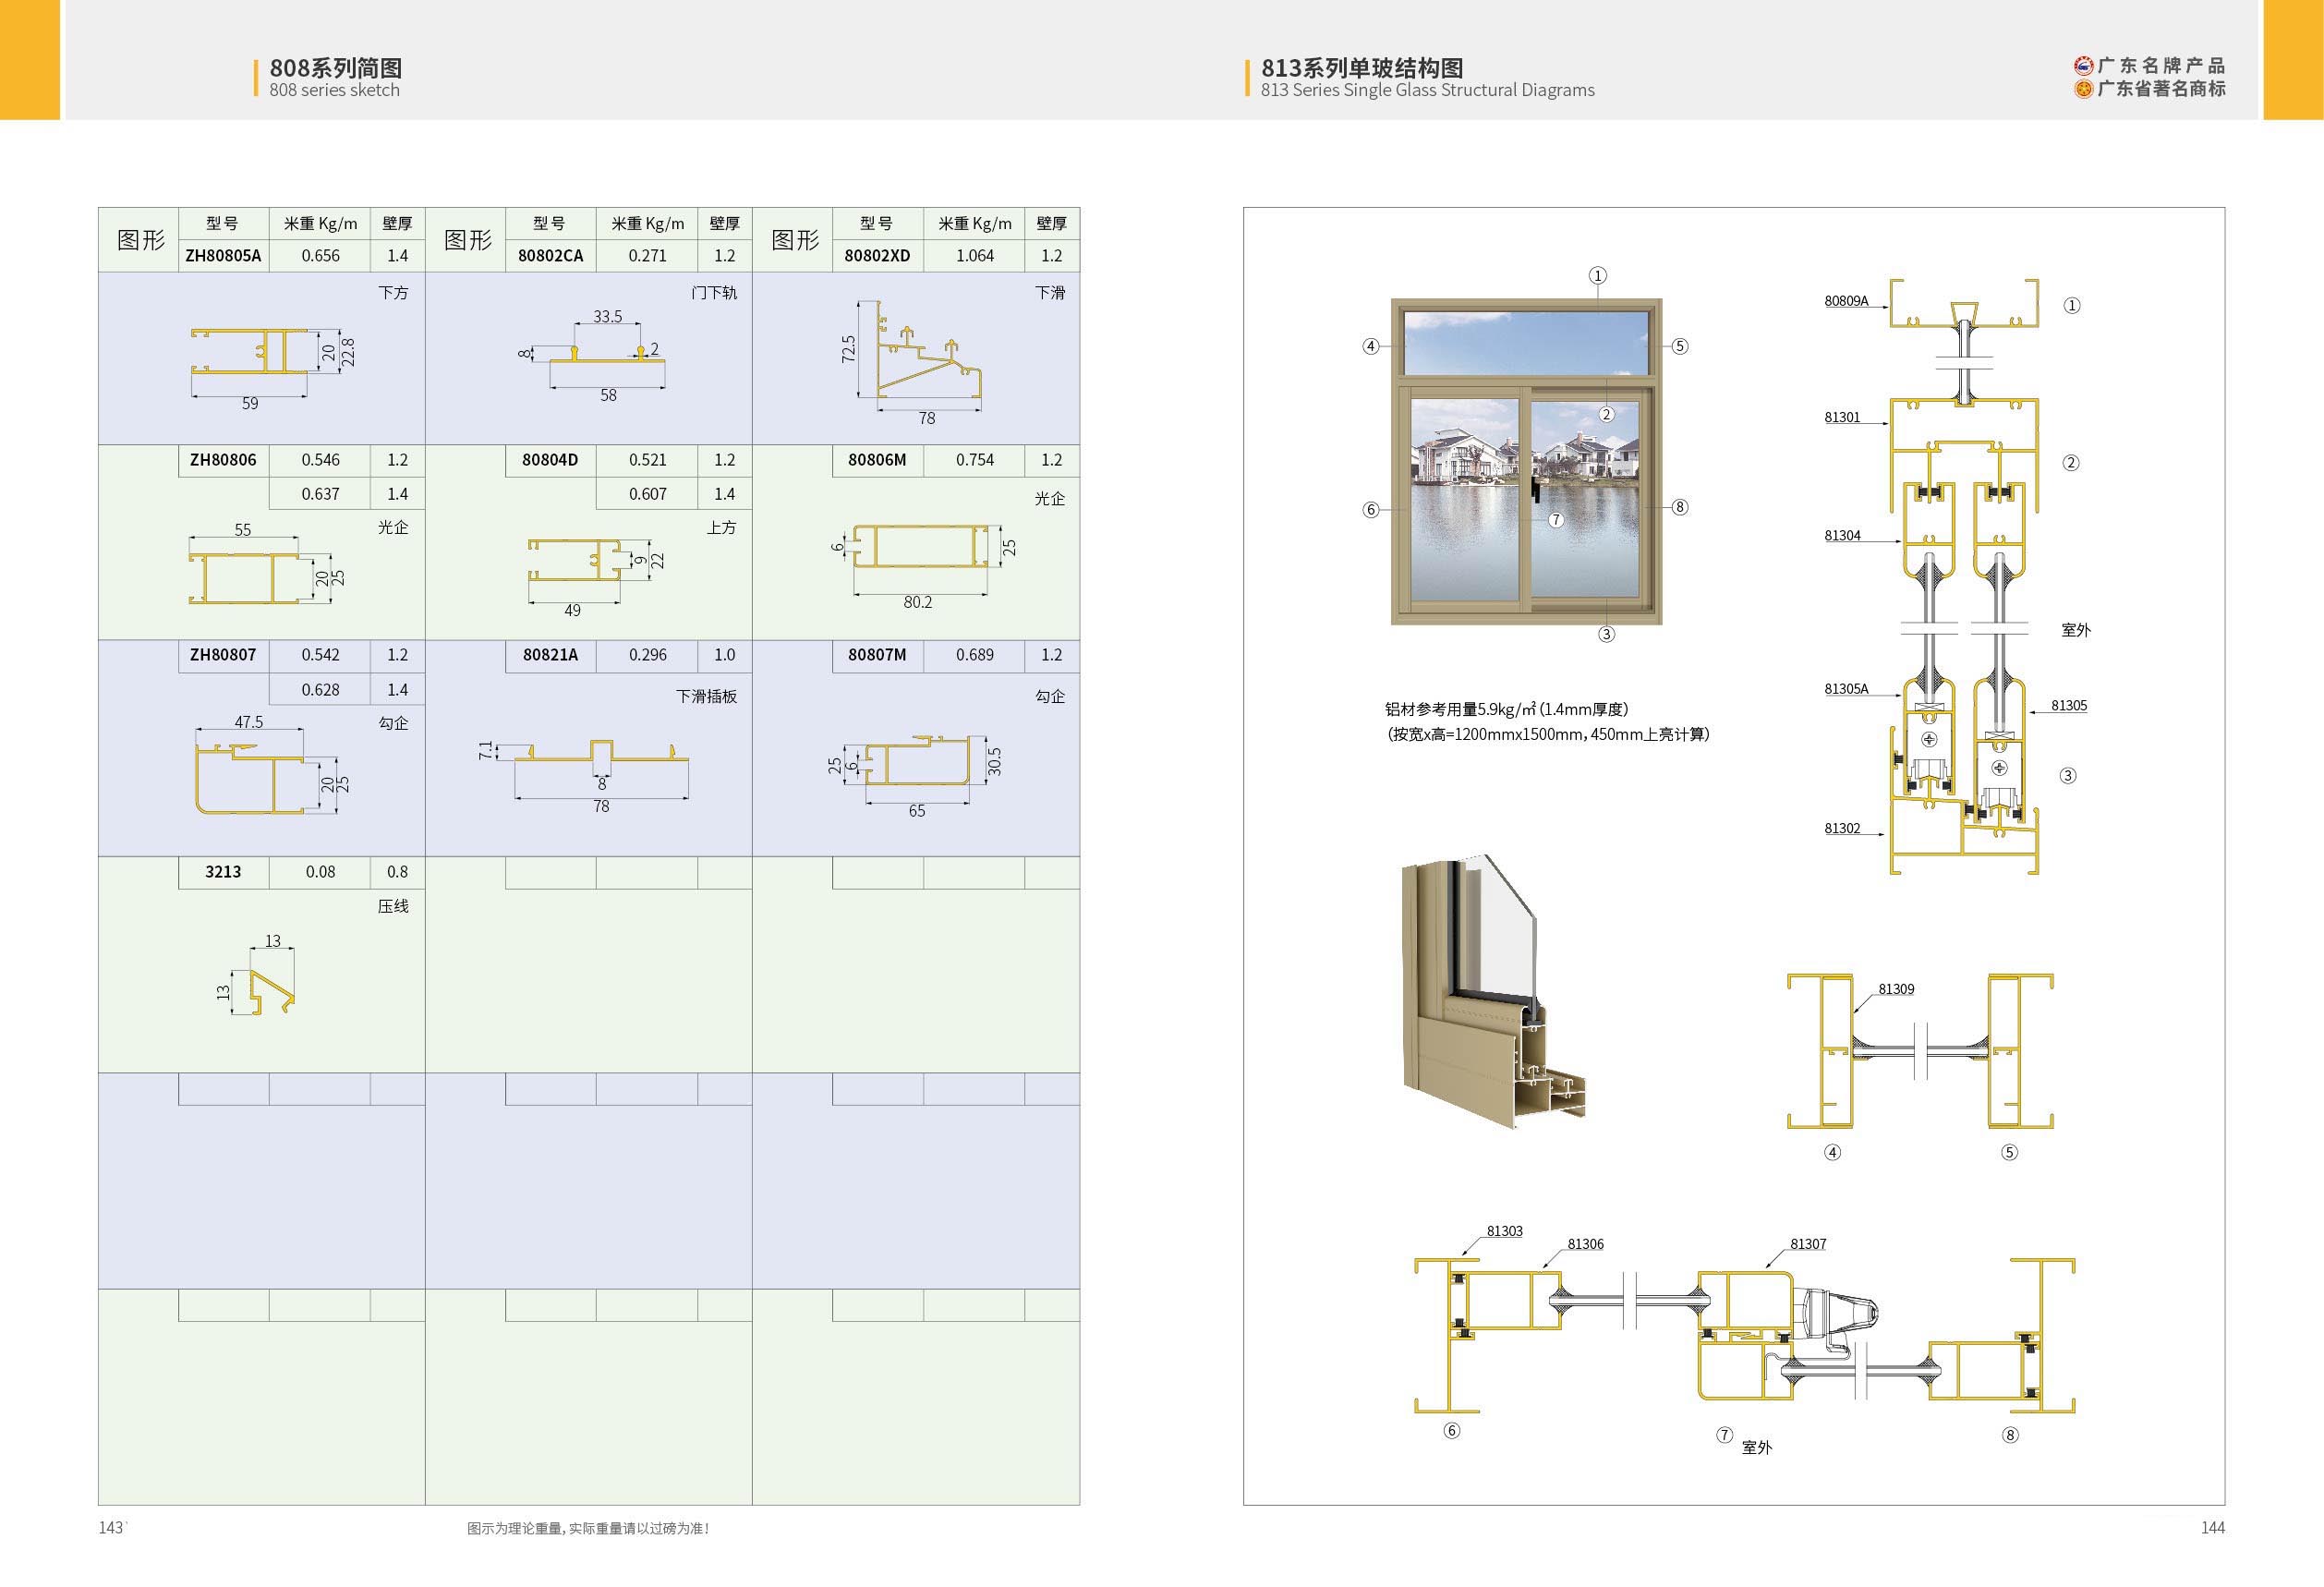
Task: Click the sliding window scenery illustration
Action: [x=1526, y=461]
